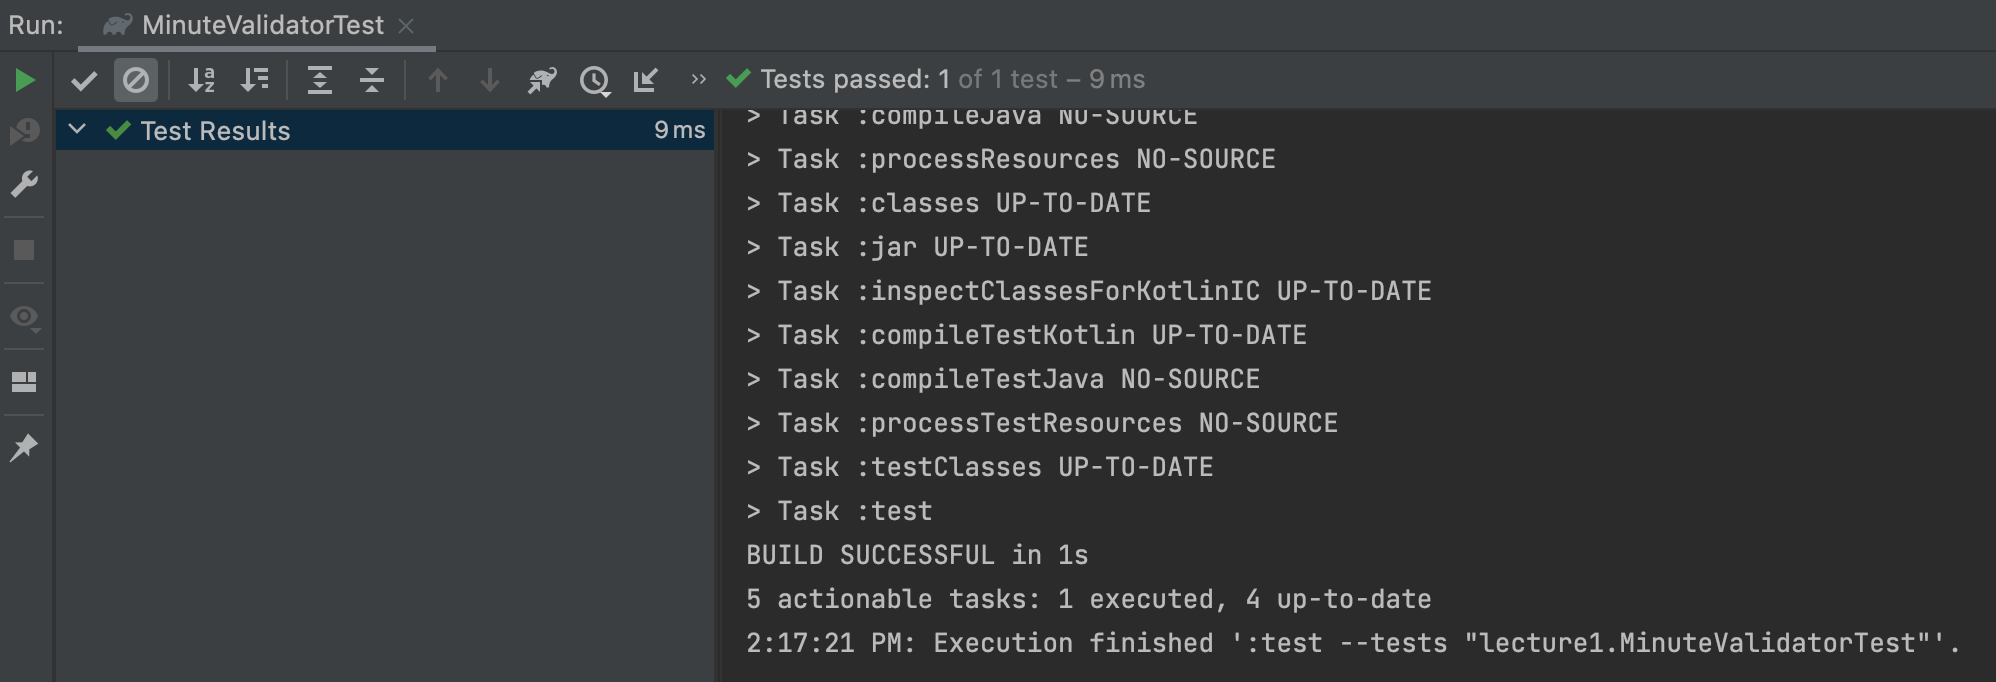Import tests from file icon

(x=646, y=80)
